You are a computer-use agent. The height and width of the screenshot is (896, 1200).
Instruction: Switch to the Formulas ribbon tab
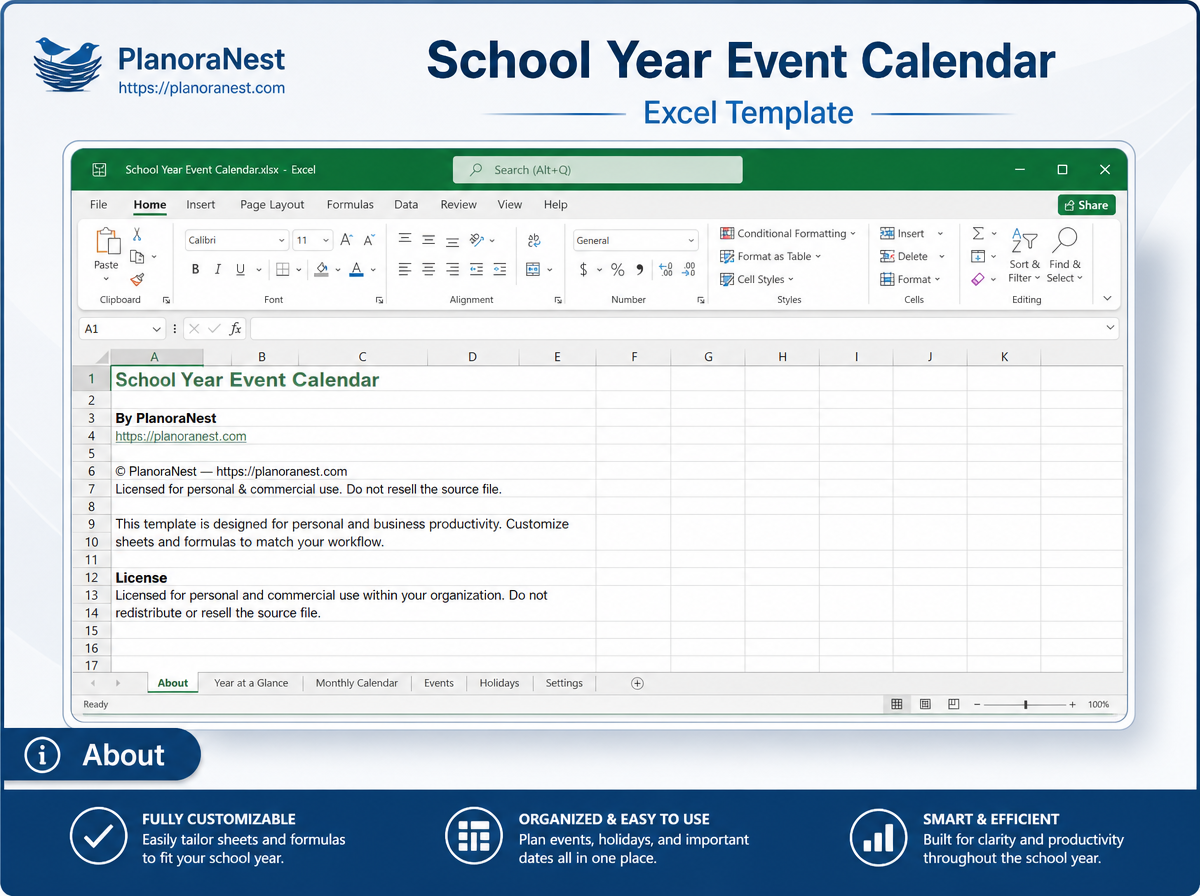tap(350, 205)
